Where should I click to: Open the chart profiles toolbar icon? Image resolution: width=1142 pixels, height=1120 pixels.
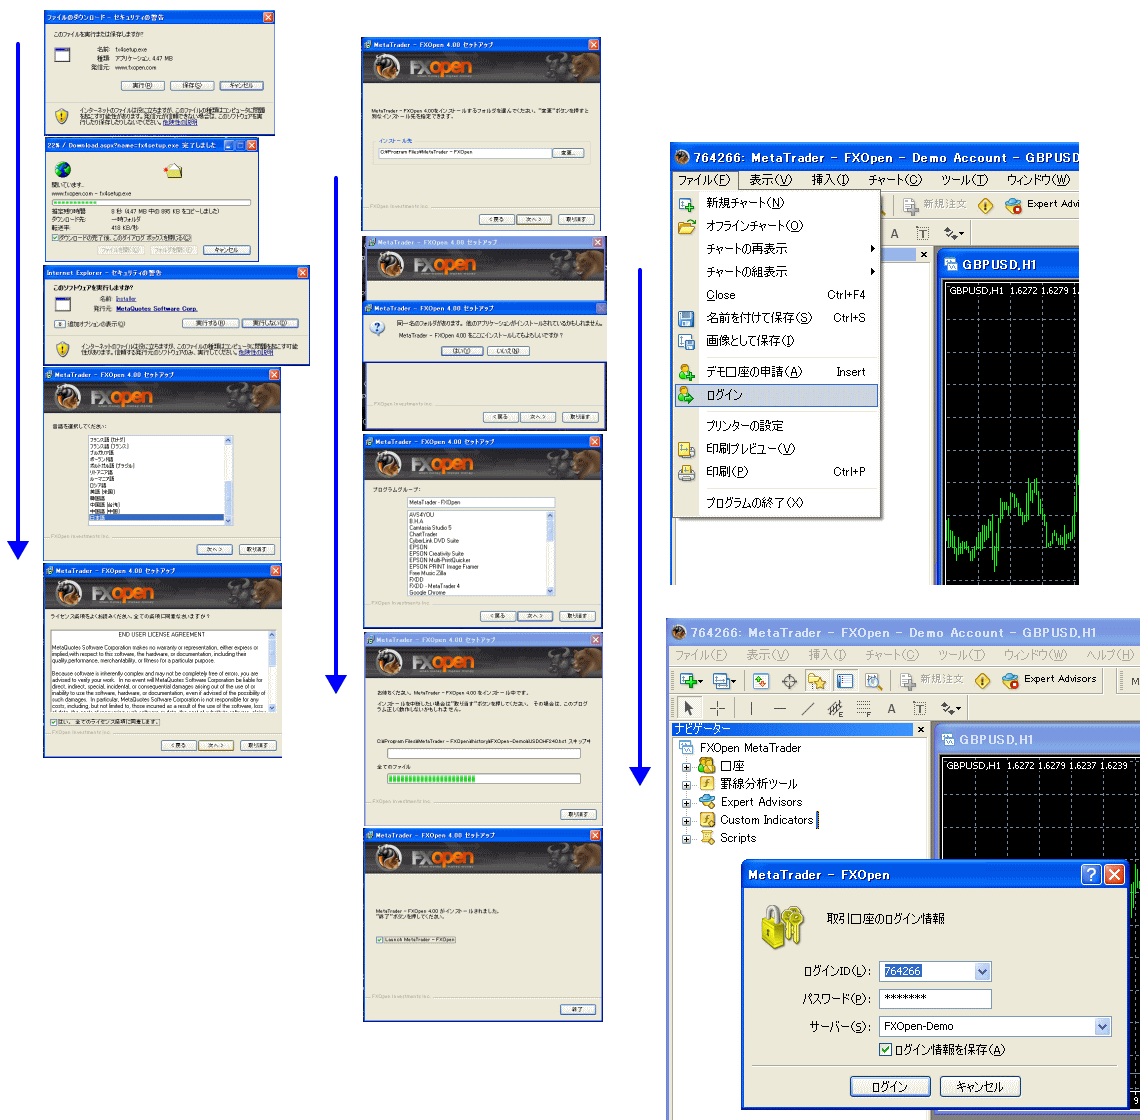[723, 680]
